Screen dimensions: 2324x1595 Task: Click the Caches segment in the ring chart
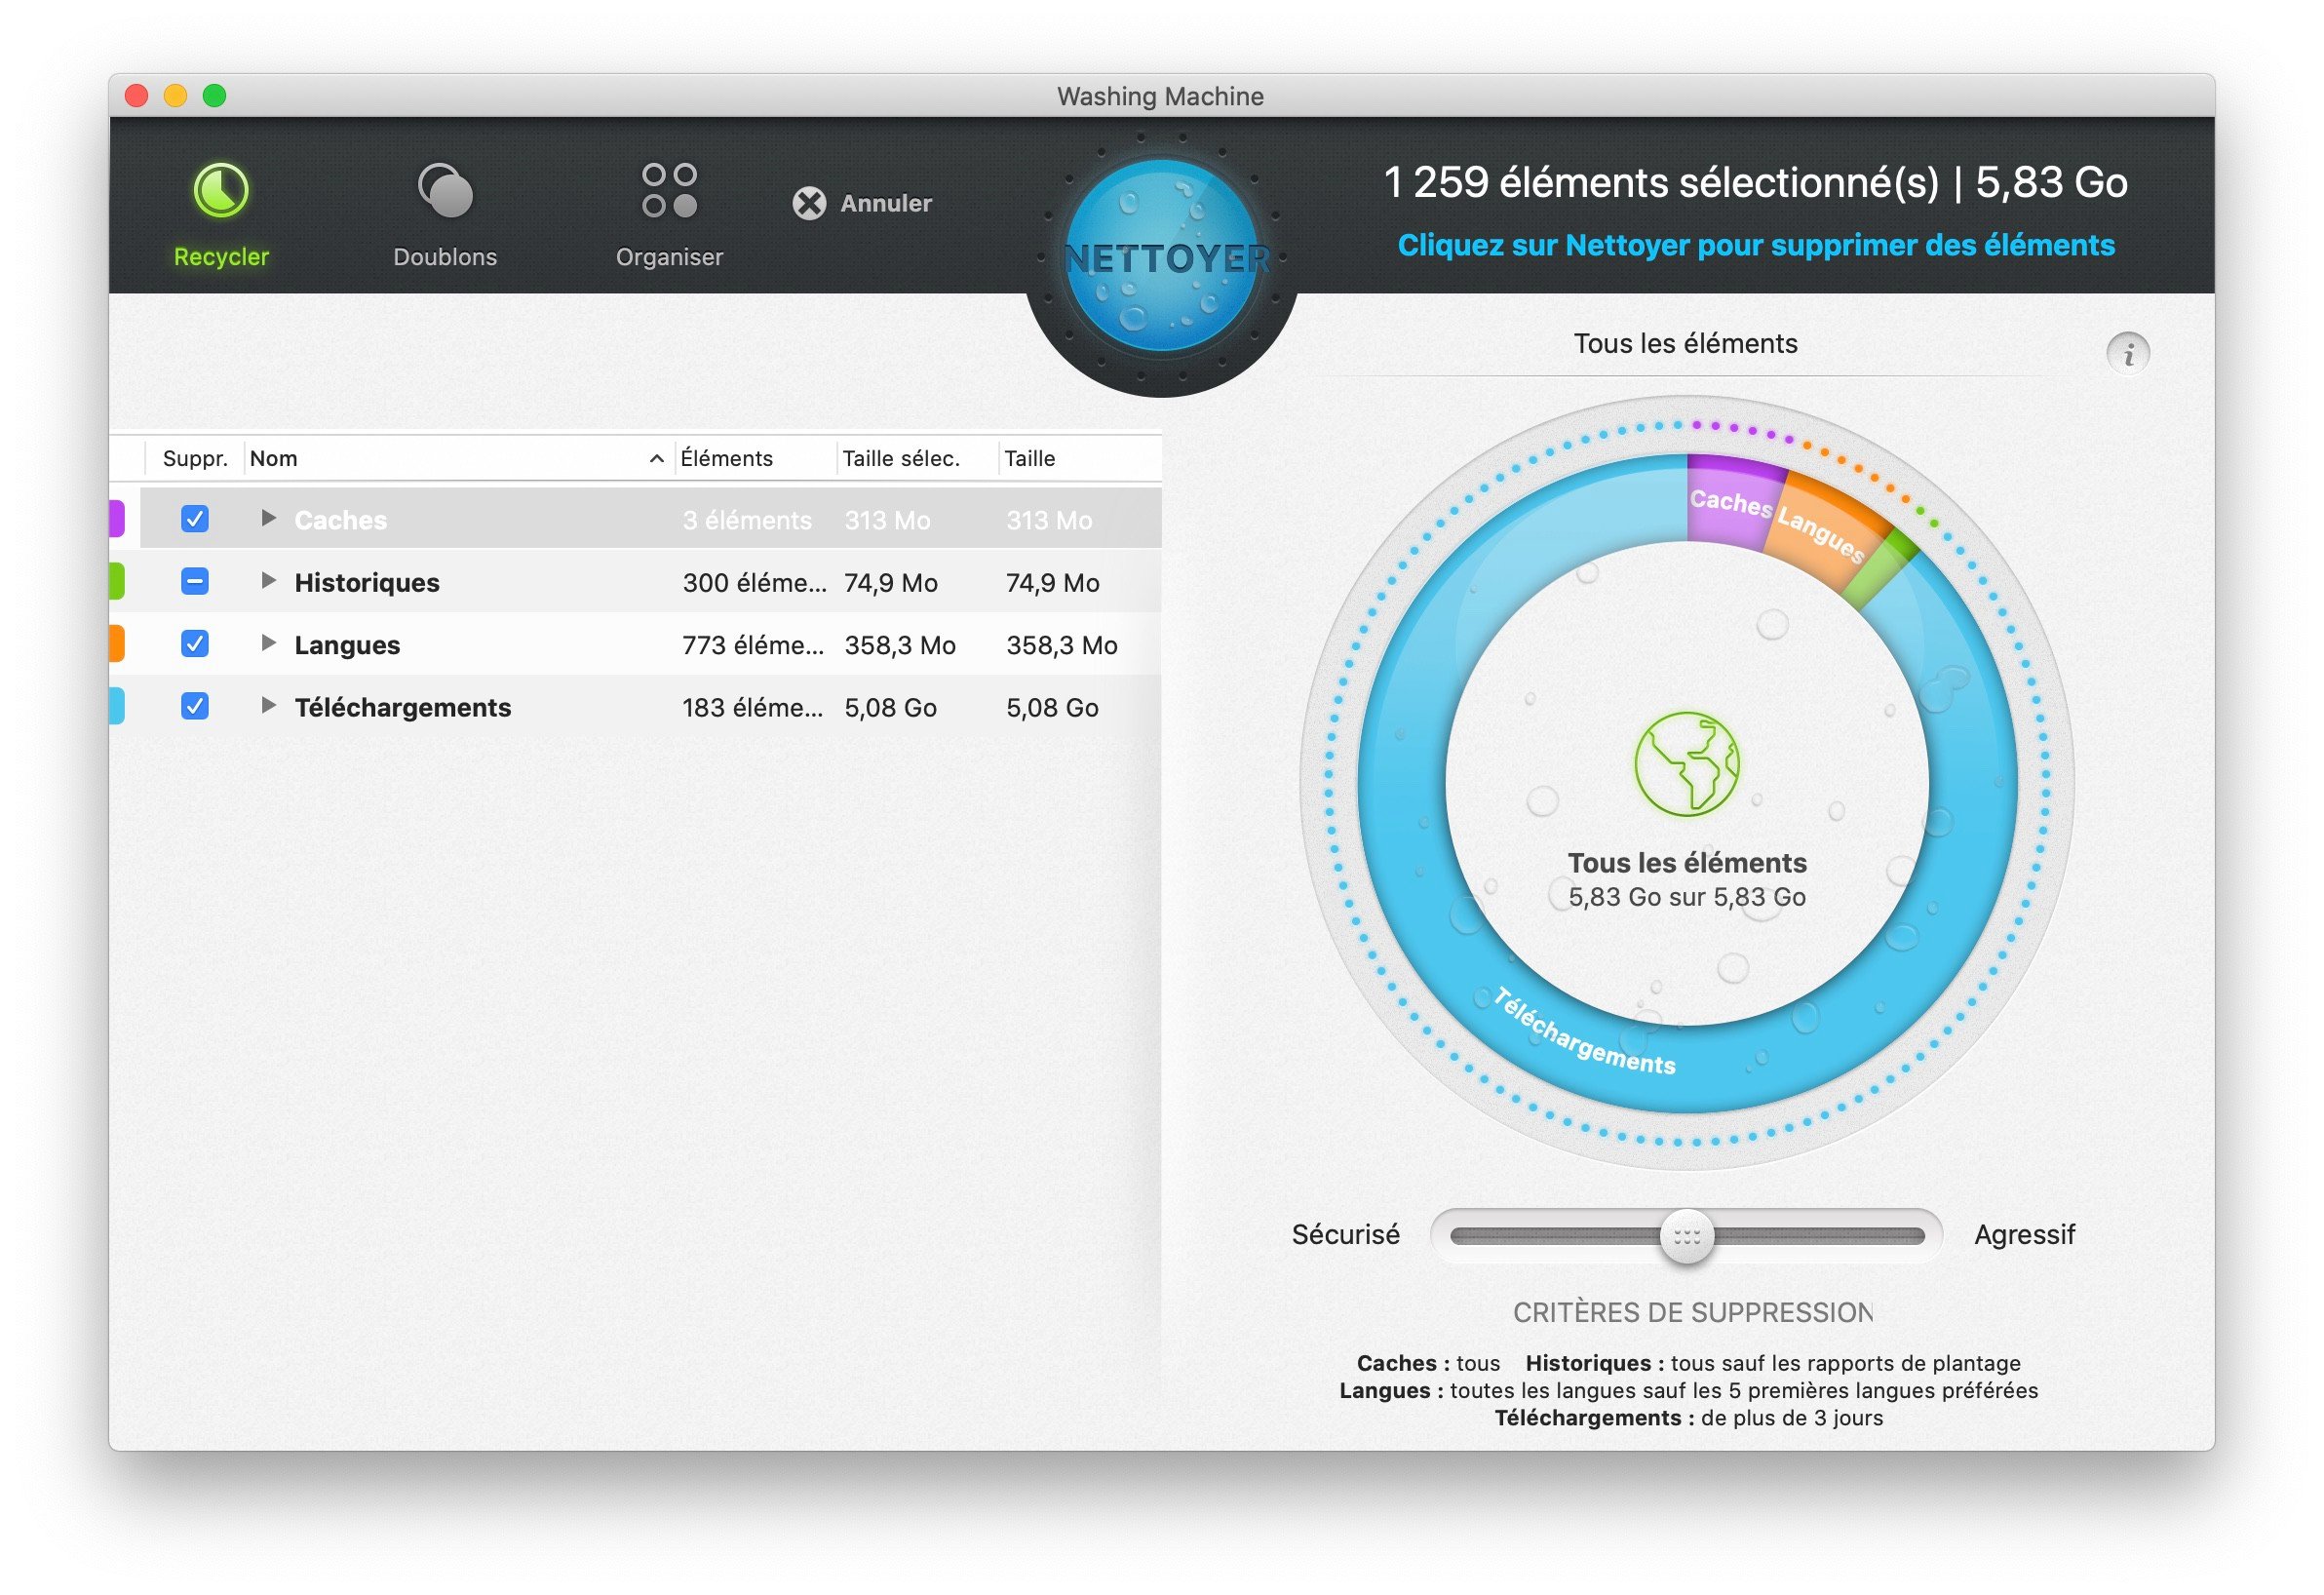(x=1735, y=505)
